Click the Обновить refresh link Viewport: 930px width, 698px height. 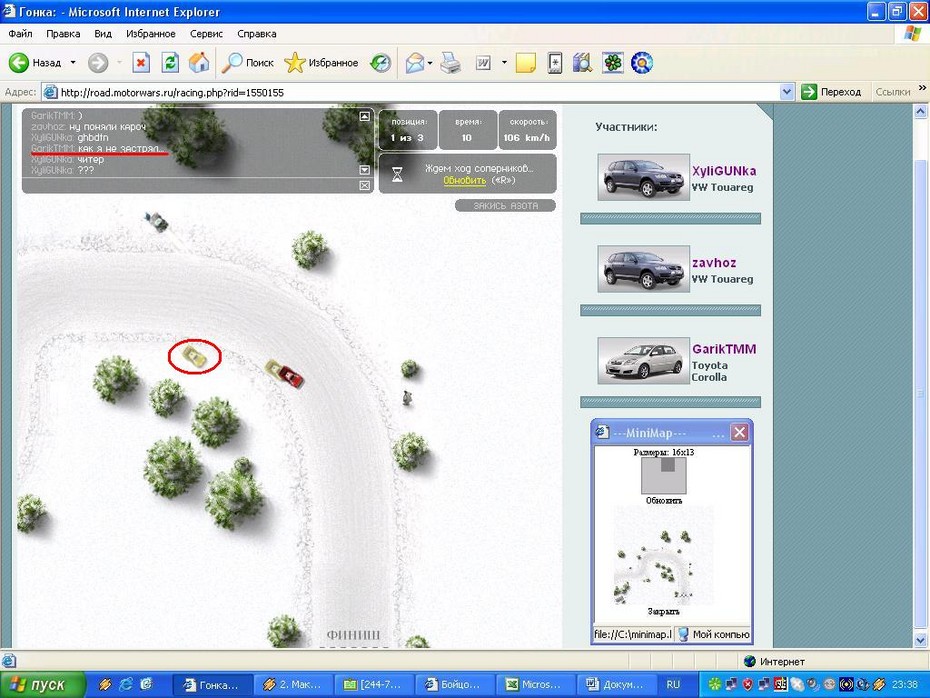tap(464, 180)
